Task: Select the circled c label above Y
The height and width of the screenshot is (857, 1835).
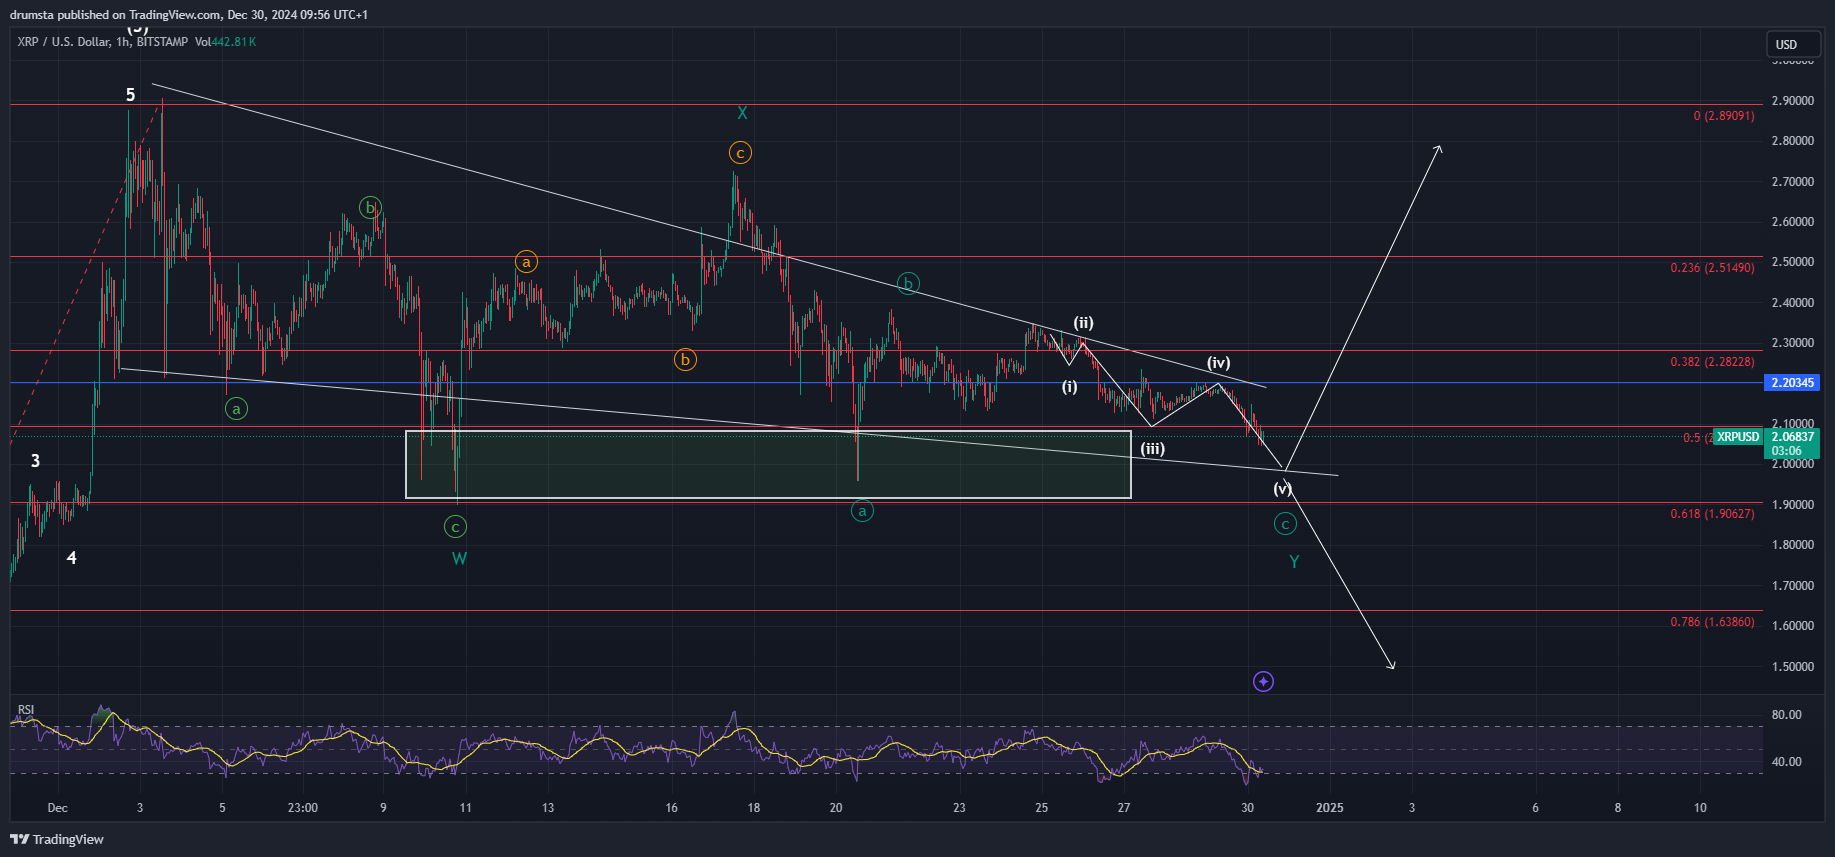Action: coord(1285,524)
